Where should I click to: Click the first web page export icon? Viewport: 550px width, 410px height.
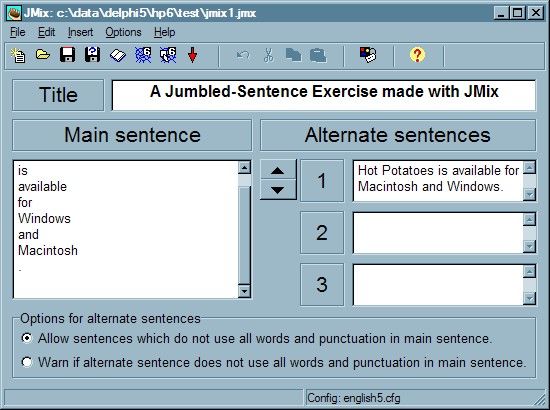(x=143, y=55)
